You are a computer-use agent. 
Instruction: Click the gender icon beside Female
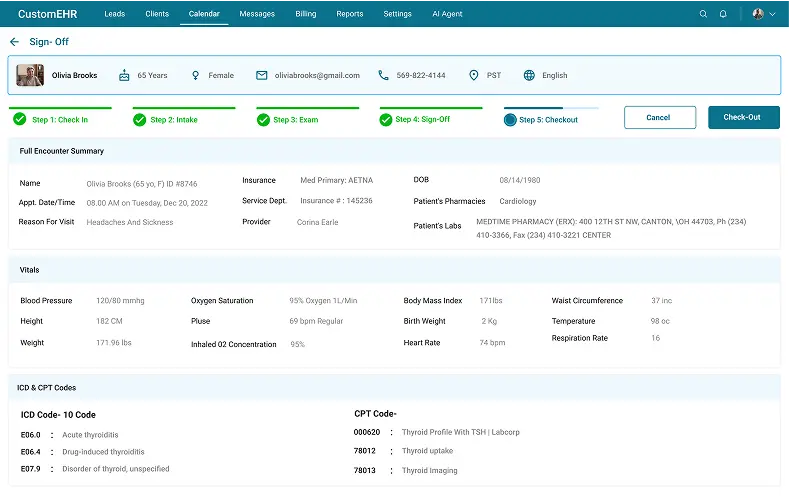tap(195, 75)
